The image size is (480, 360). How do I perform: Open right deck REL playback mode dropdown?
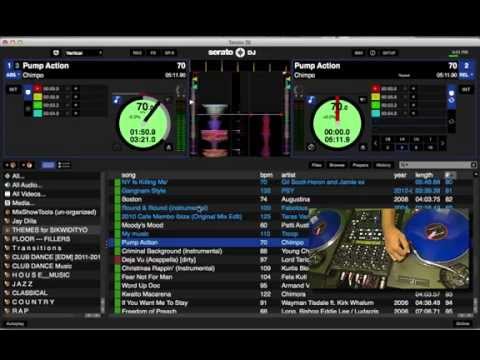467,75
